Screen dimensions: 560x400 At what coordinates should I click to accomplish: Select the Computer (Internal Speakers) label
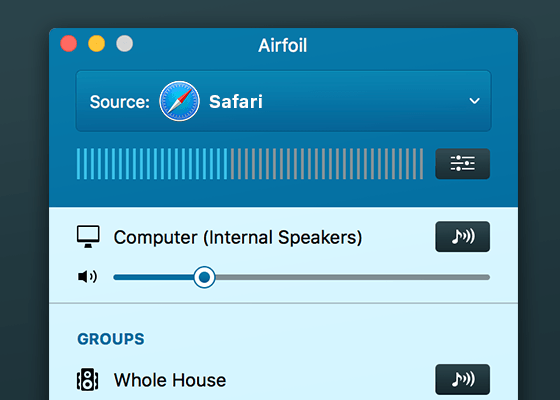coord(238,237)
